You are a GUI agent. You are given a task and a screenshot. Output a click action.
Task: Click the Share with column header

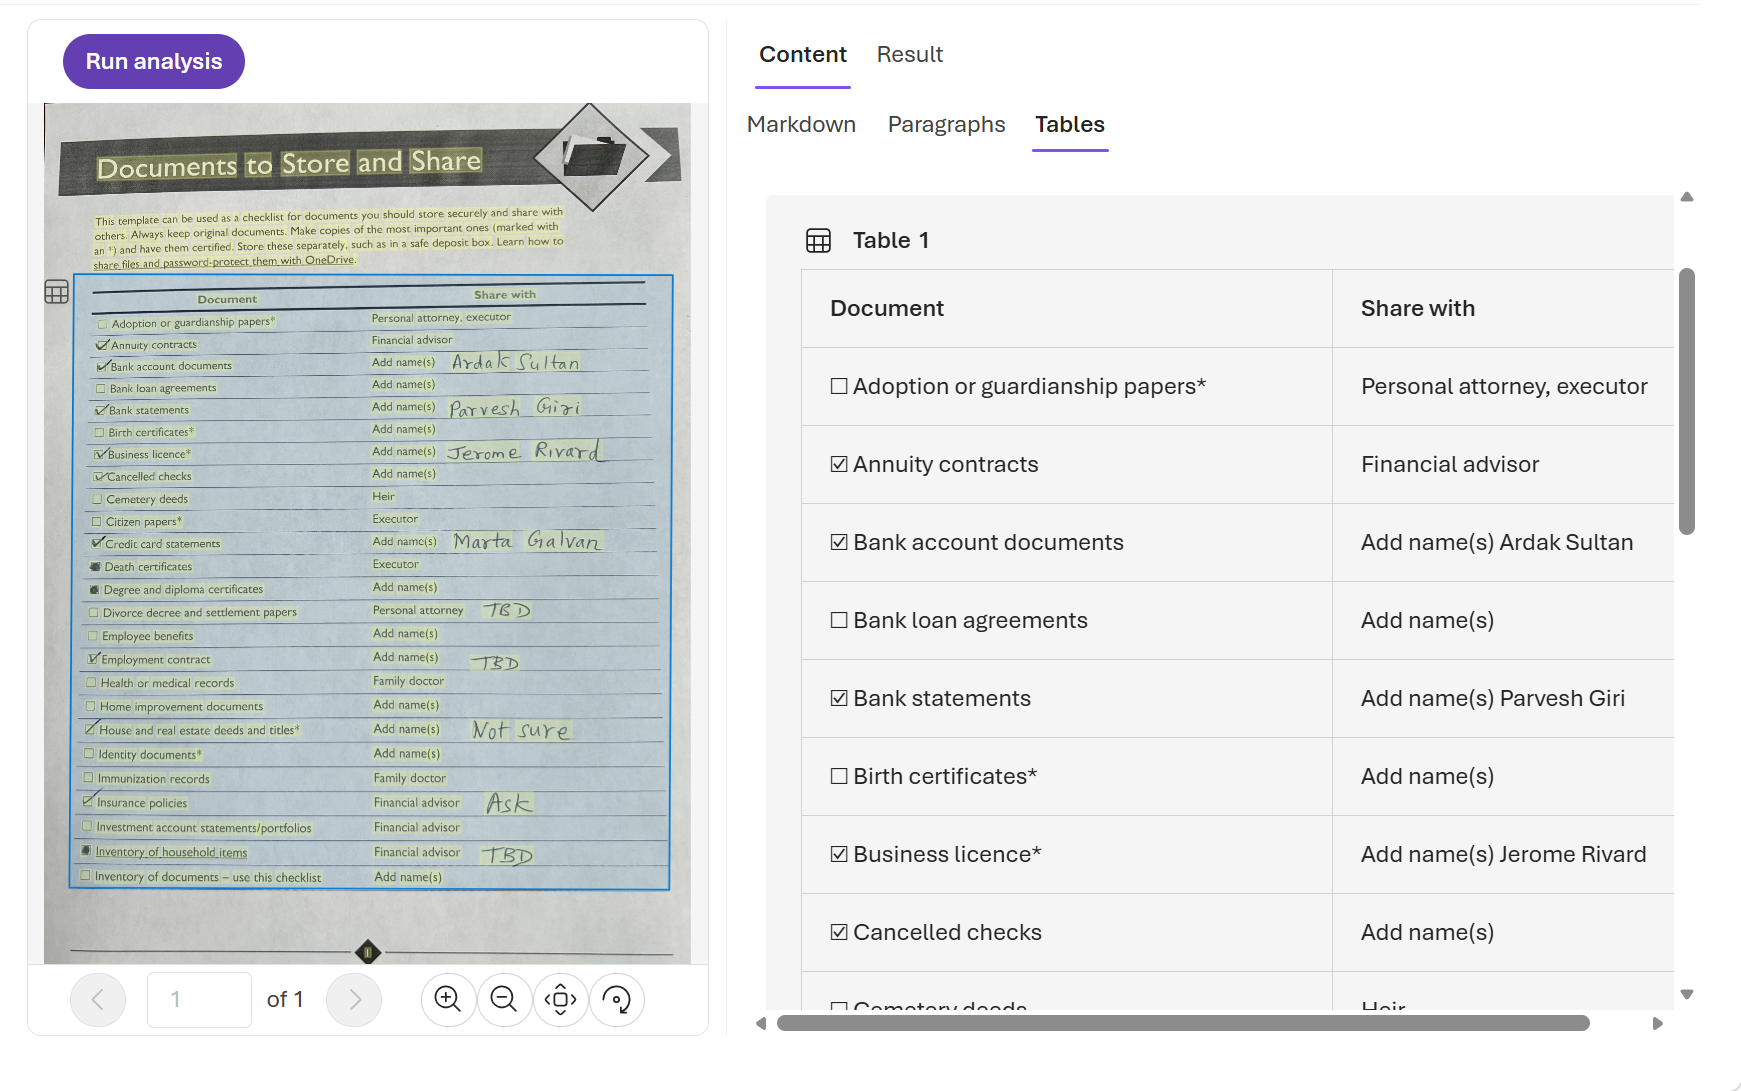pos(1503,308)
